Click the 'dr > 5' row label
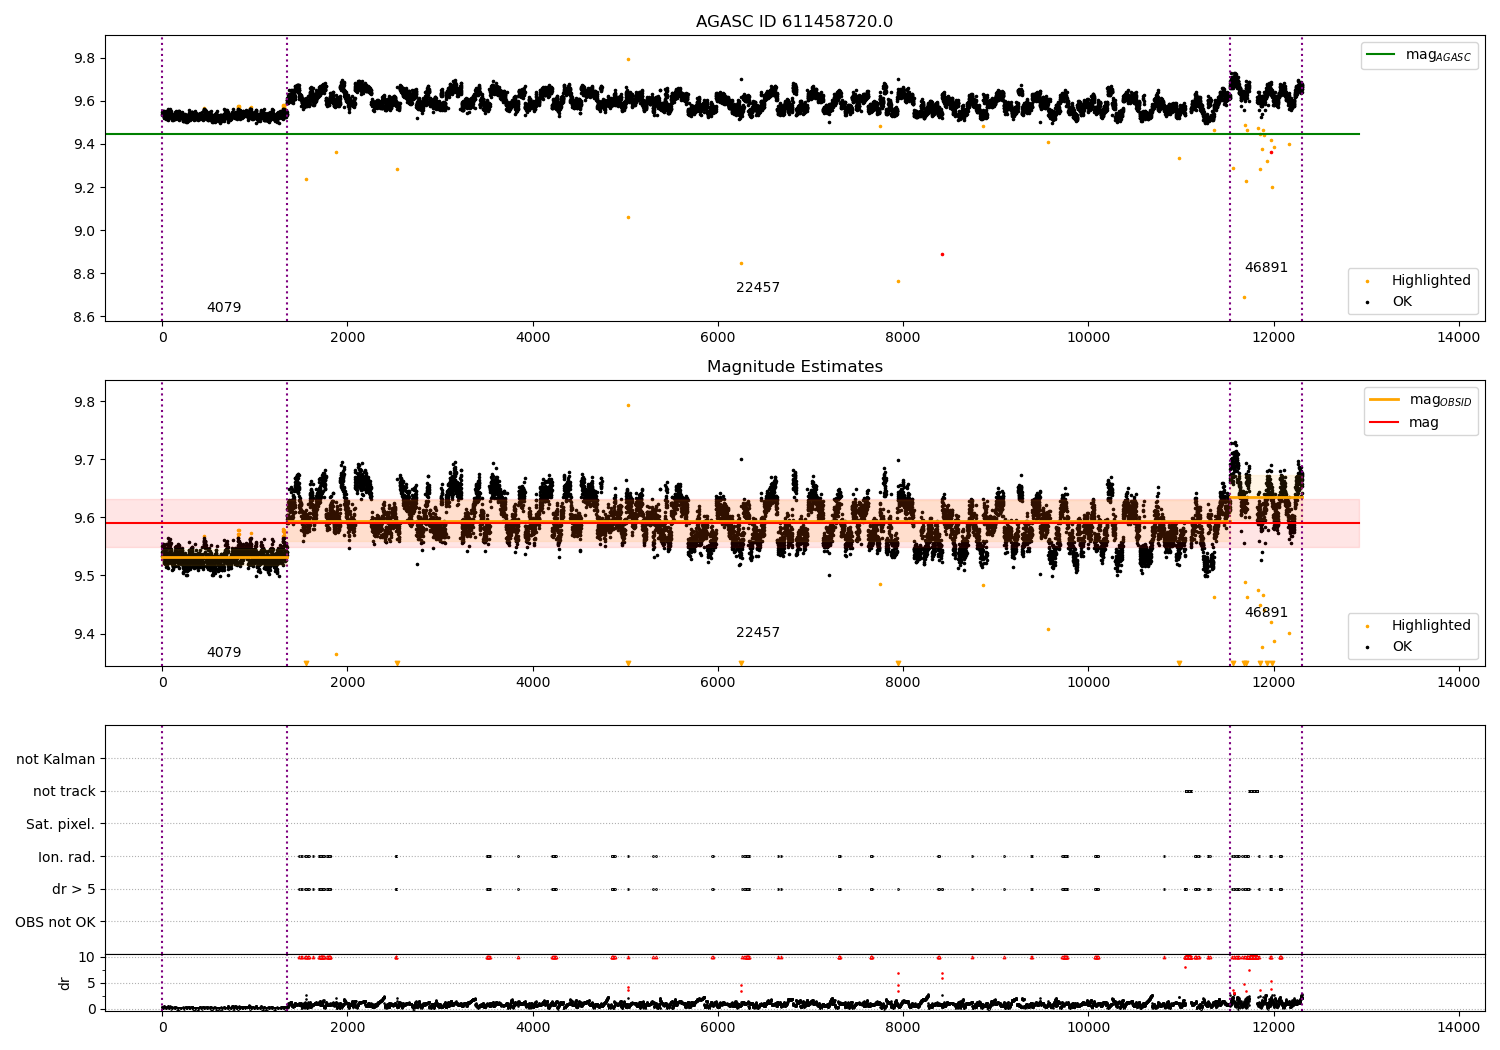This screenshot has width=1500, height=1050. coord(74,890)
